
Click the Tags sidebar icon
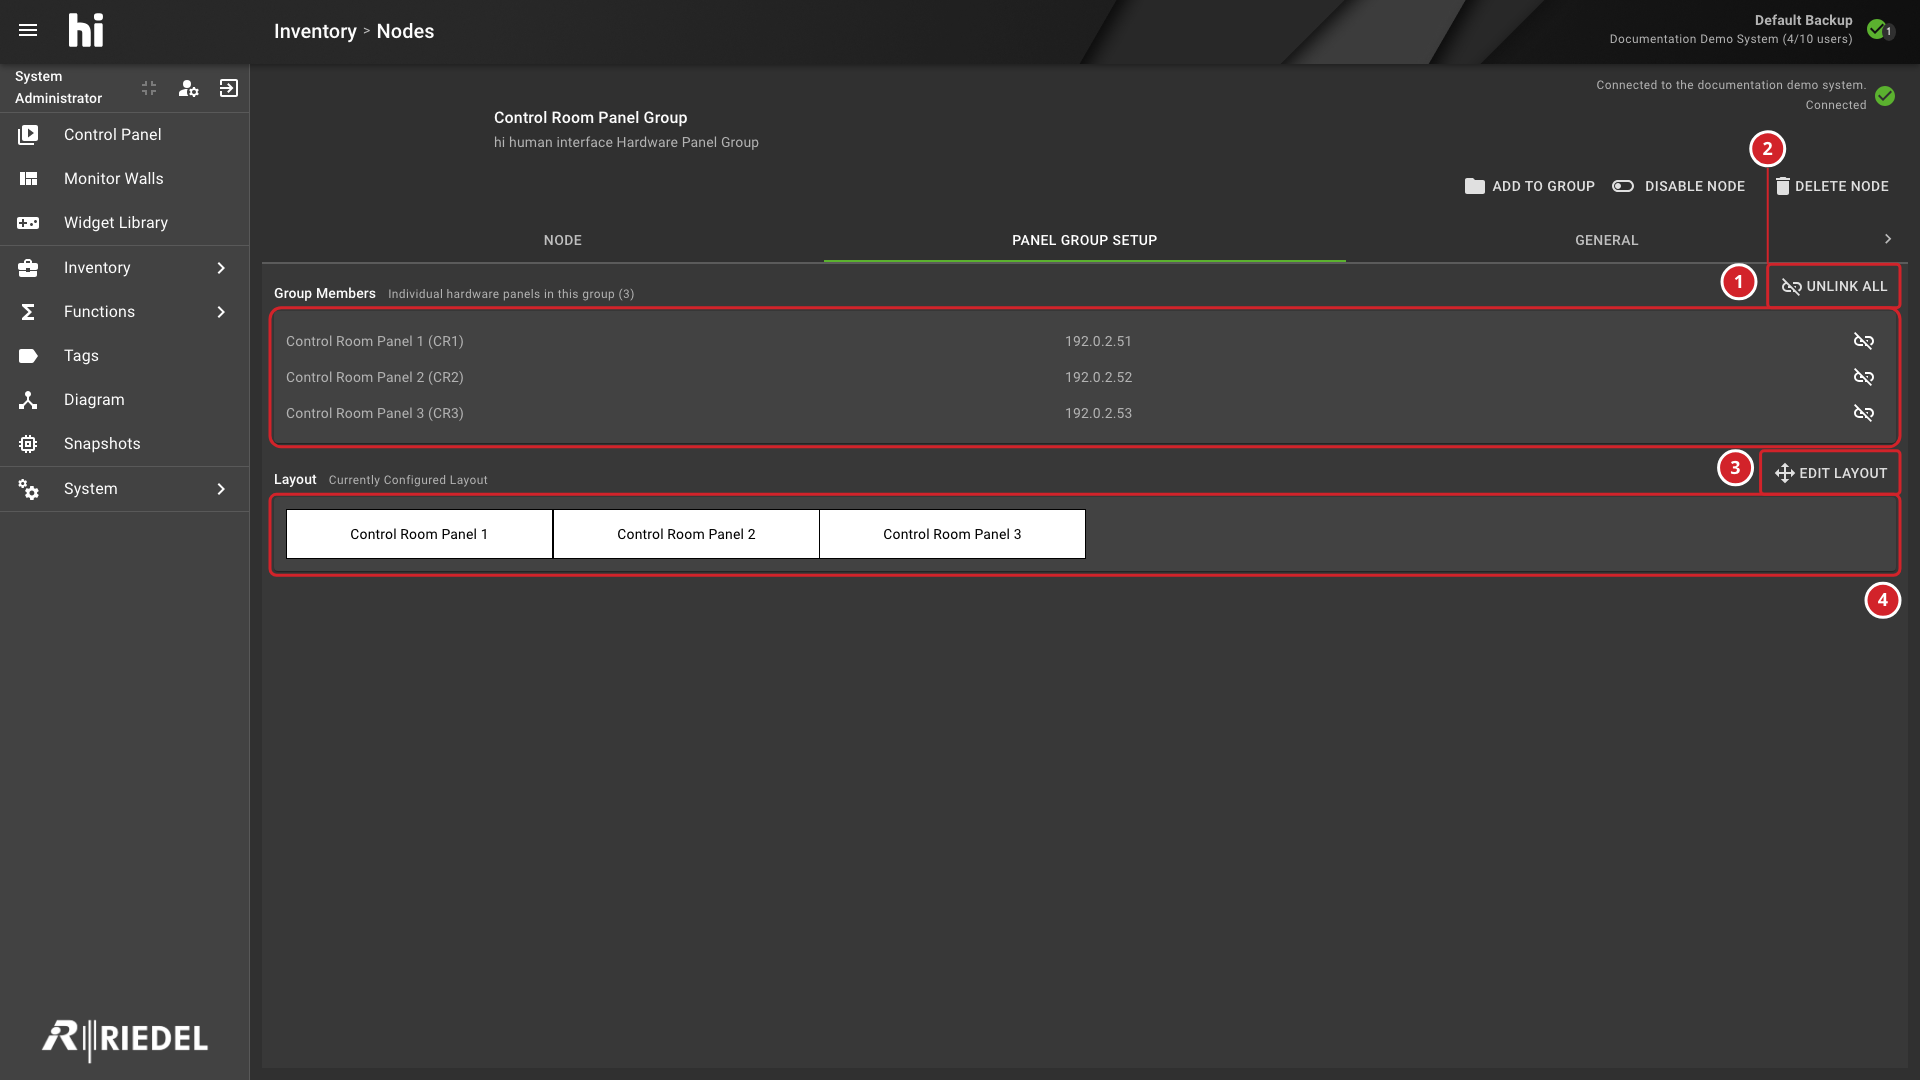28,355
